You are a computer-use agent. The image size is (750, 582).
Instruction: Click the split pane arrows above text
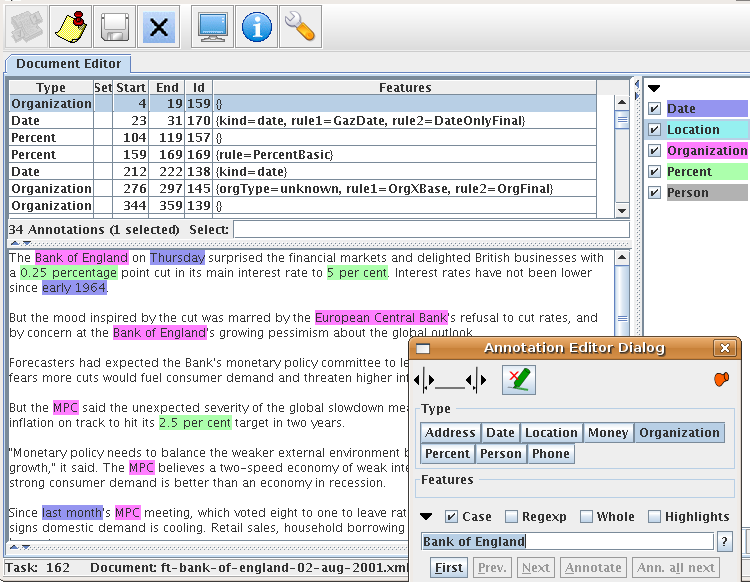[x=21, y=243]
